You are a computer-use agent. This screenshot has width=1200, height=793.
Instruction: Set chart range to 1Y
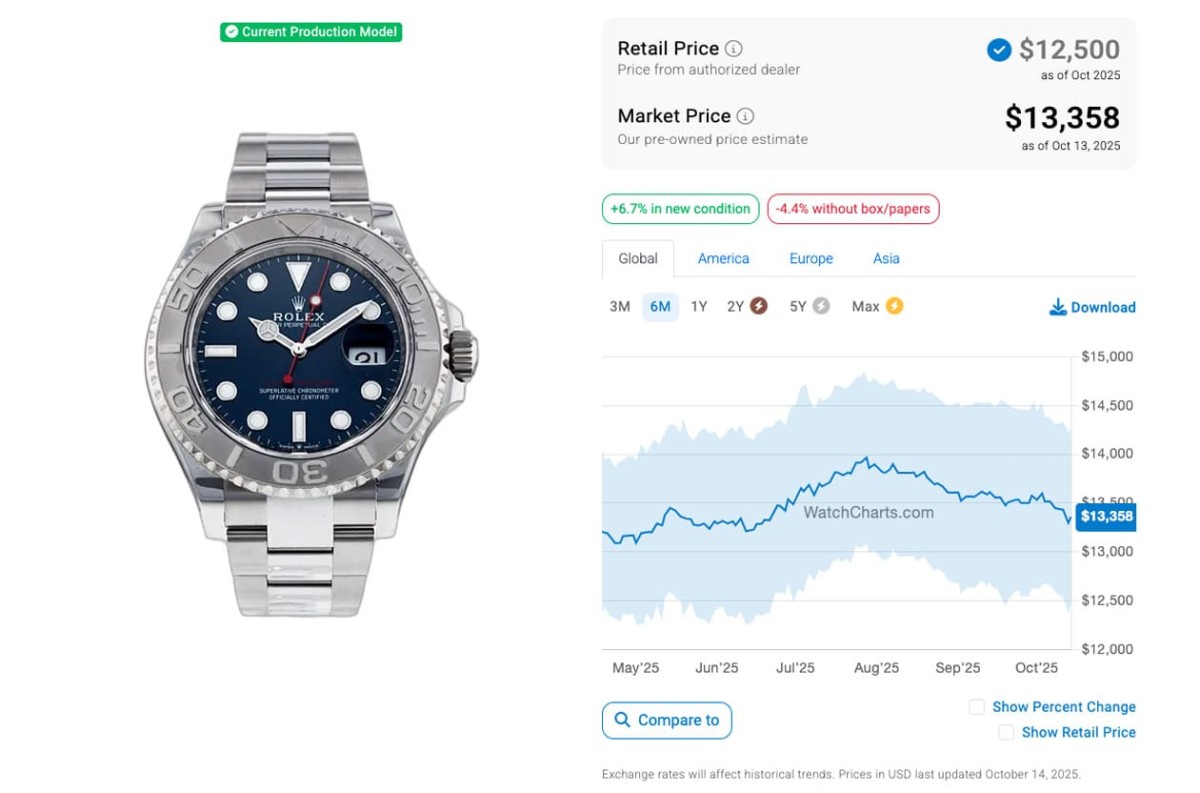point(699,306)
